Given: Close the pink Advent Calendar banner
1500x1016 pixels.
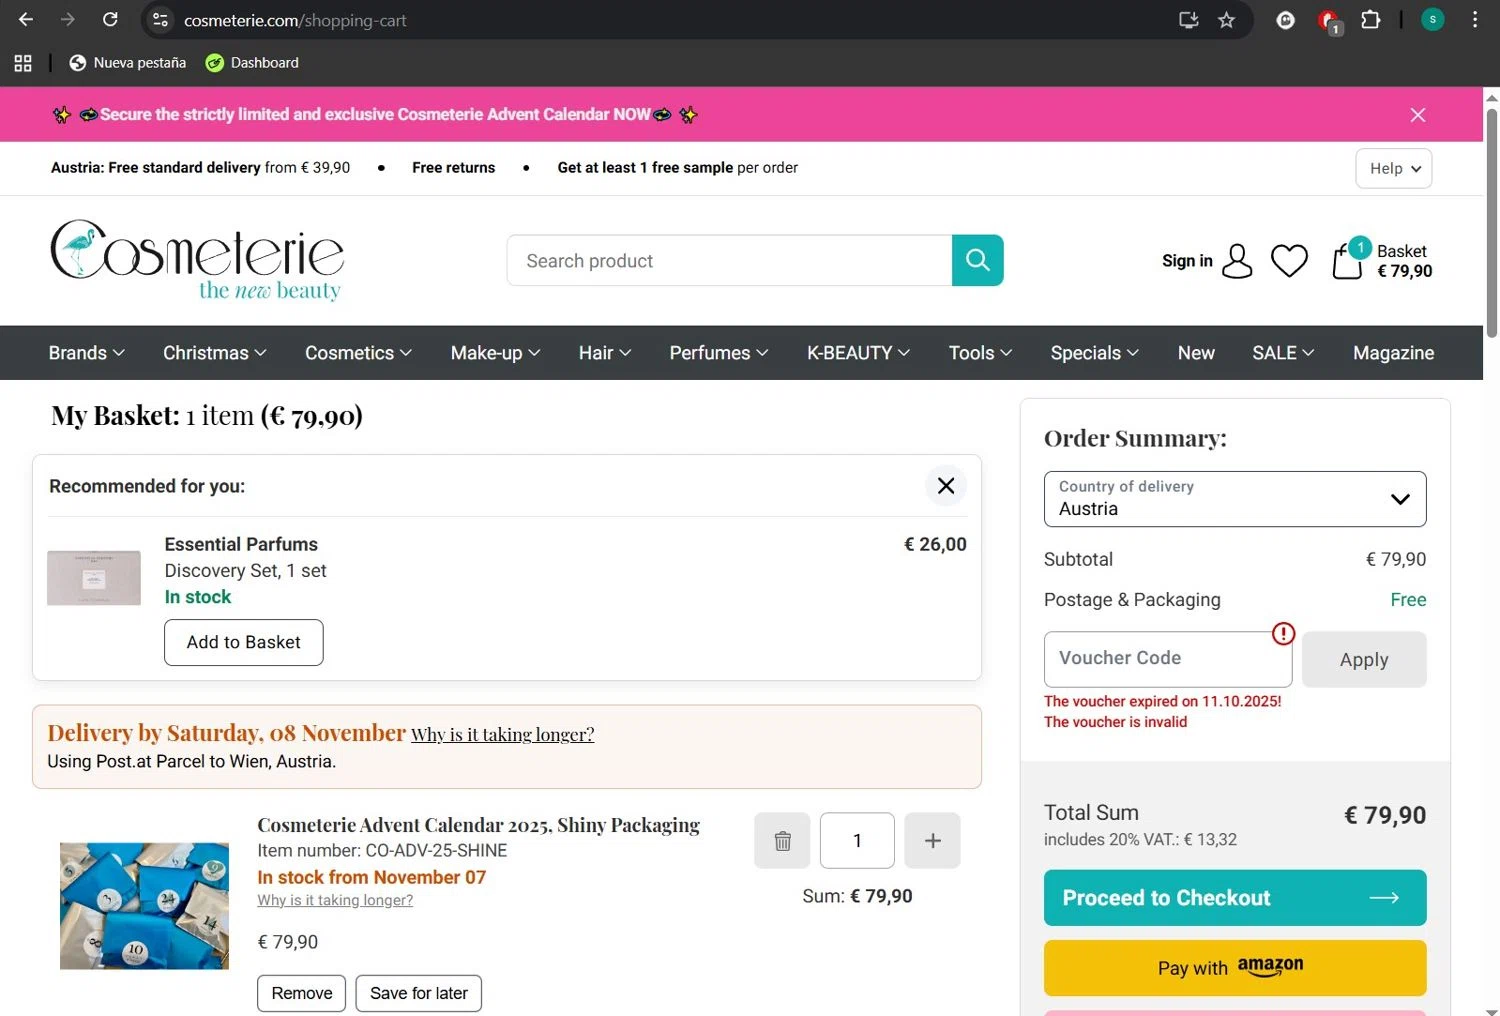Looking at the screenshot, I should (x=1417, y=115).
